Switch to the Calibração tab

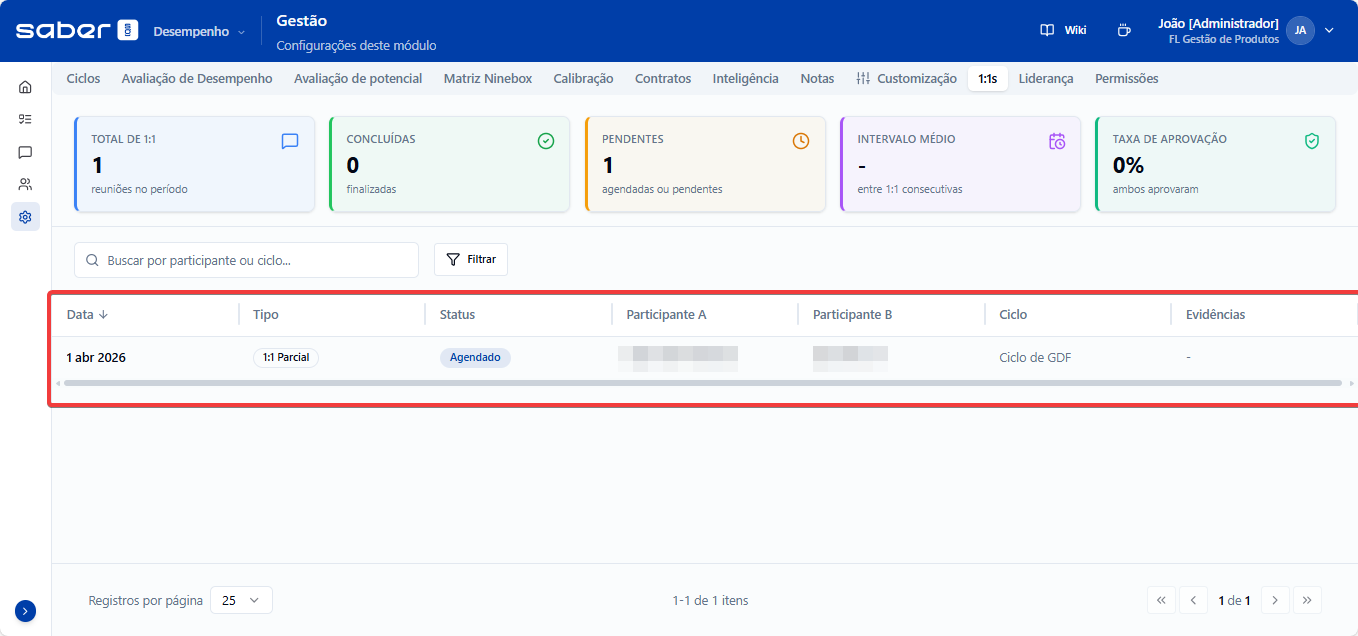click(x=583, y=79)
